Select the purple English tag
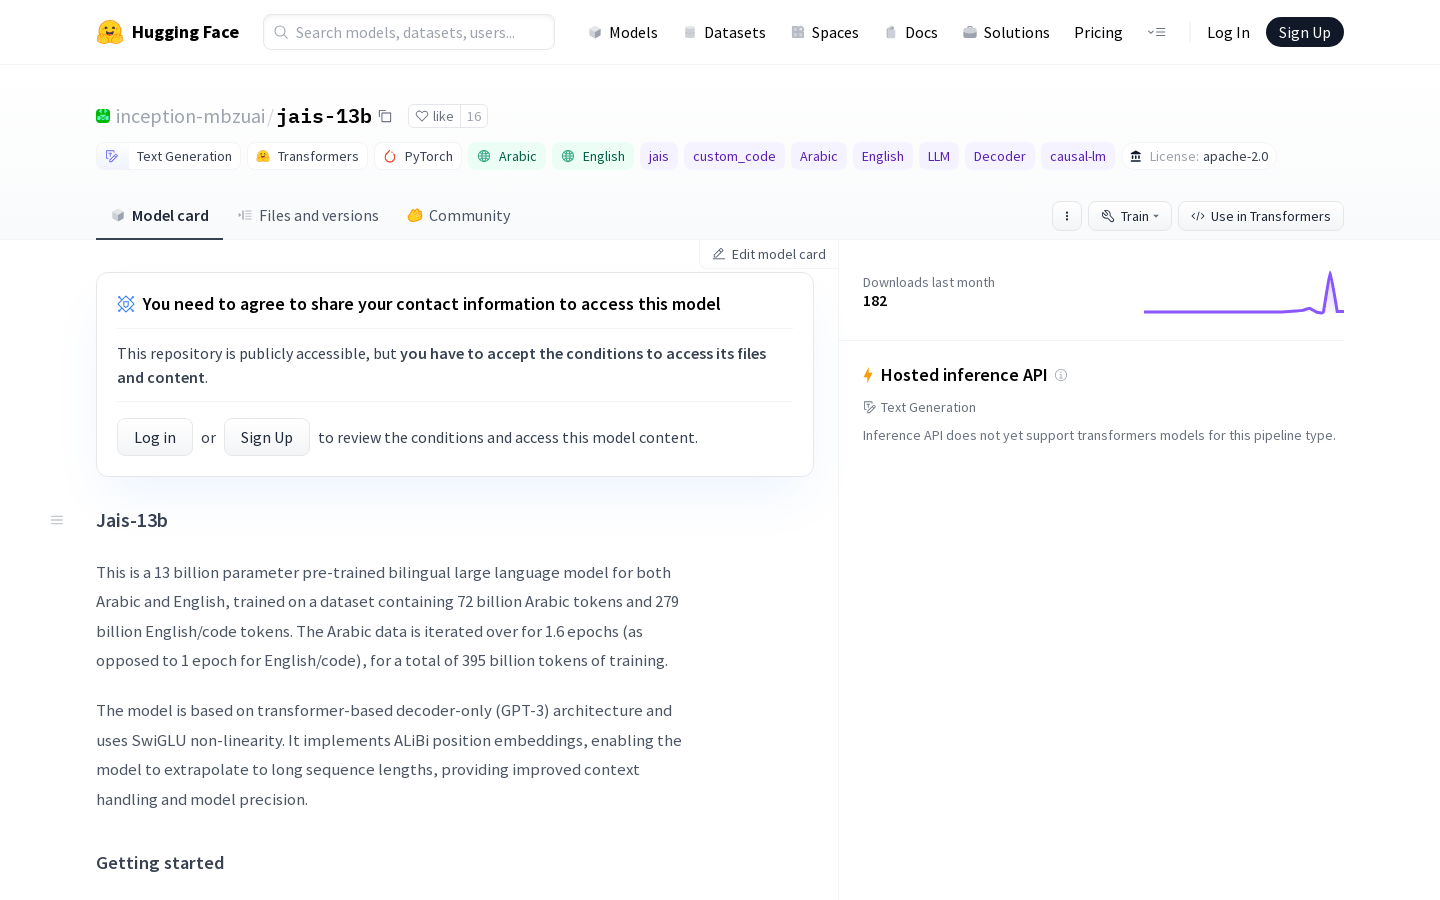The height and width of the screenshot is (900, 1440). (x=883, y=156)
